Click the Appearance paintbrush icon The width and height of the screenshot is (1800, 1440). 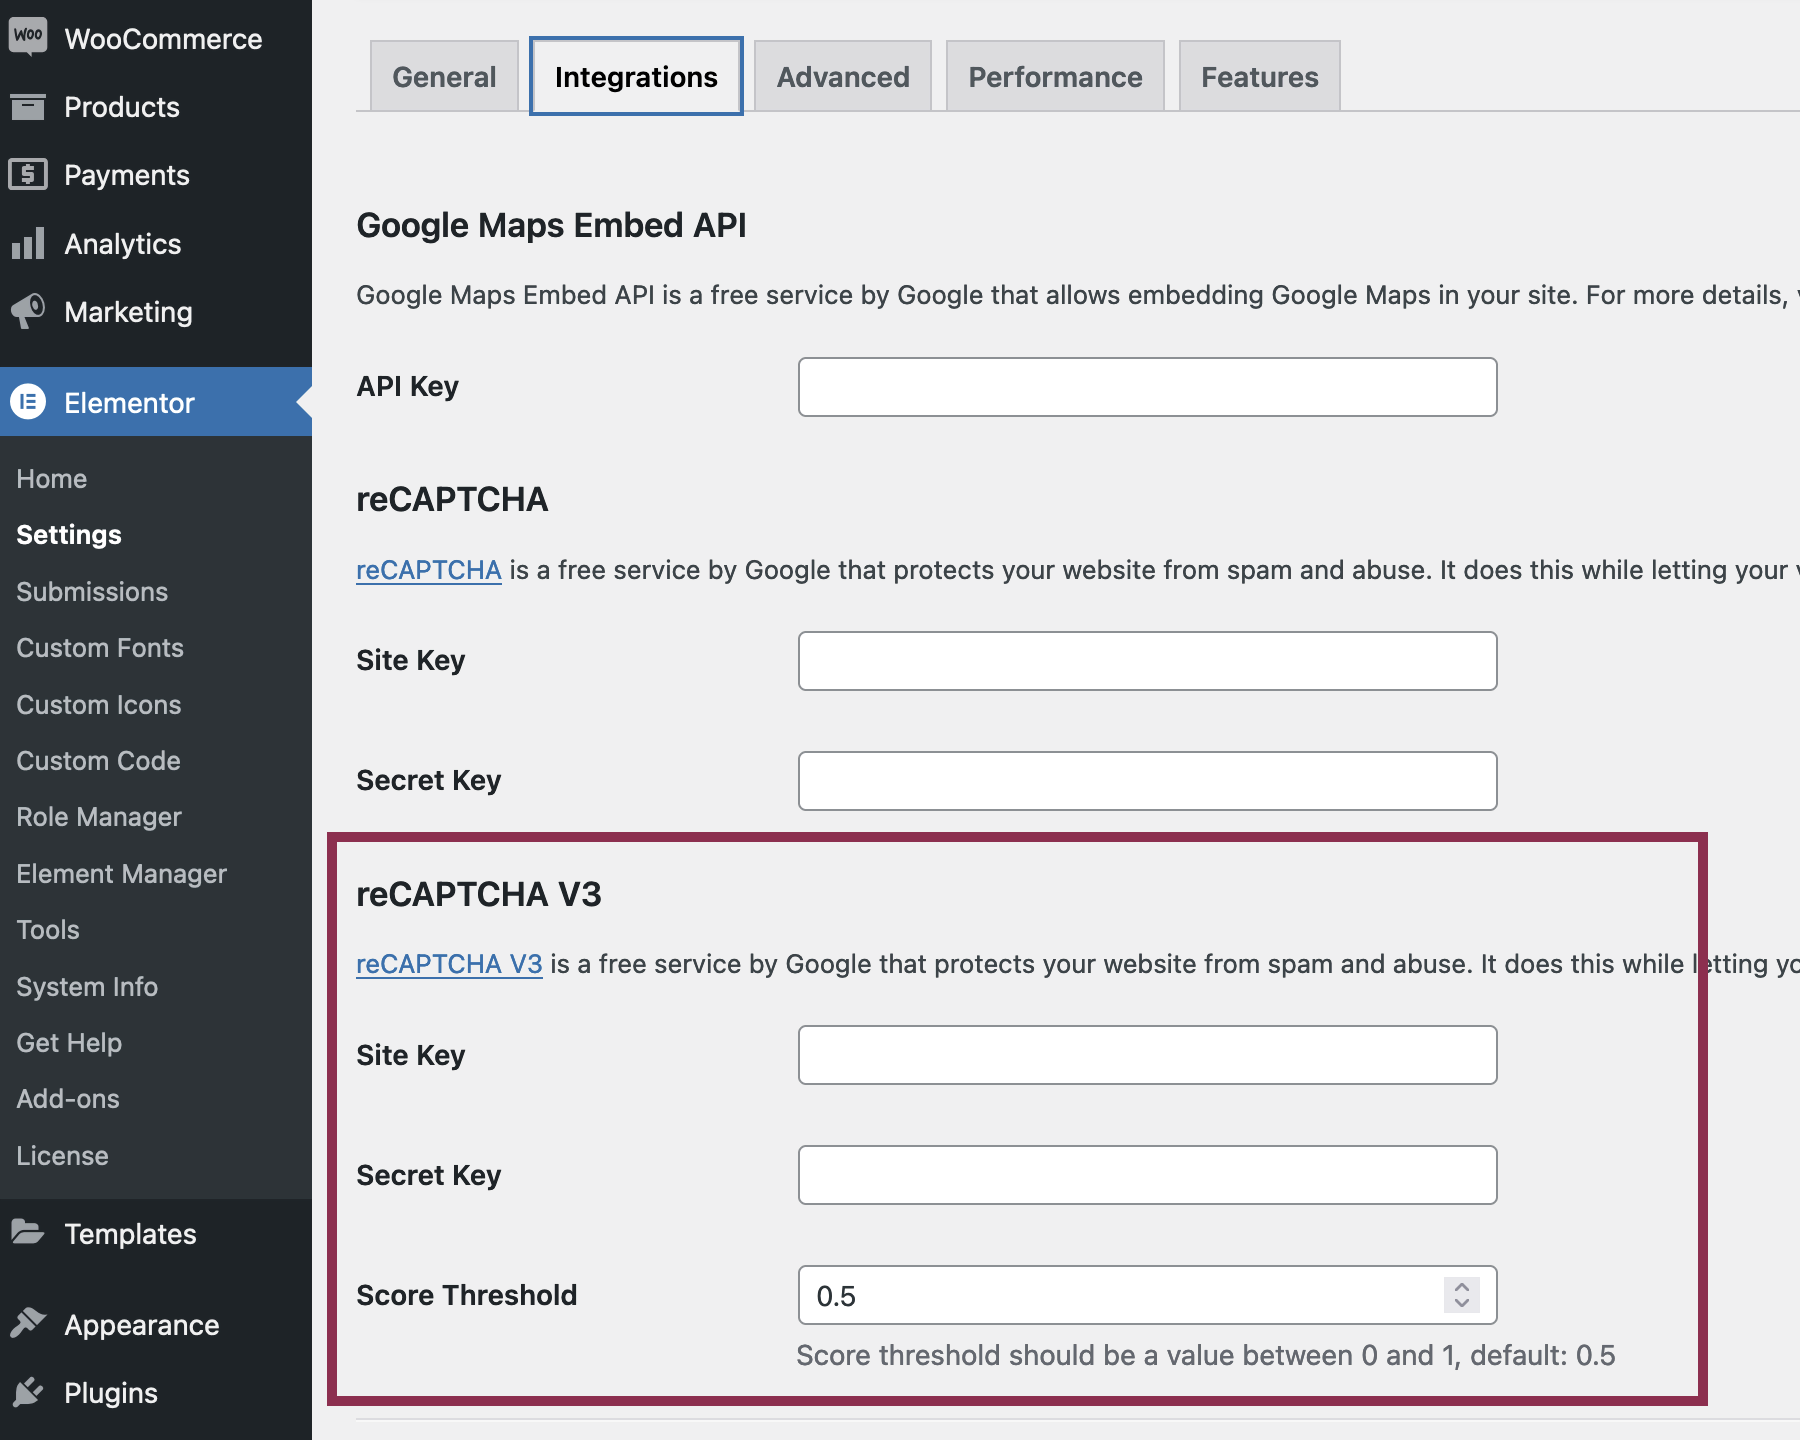(x=28, y=1323)
